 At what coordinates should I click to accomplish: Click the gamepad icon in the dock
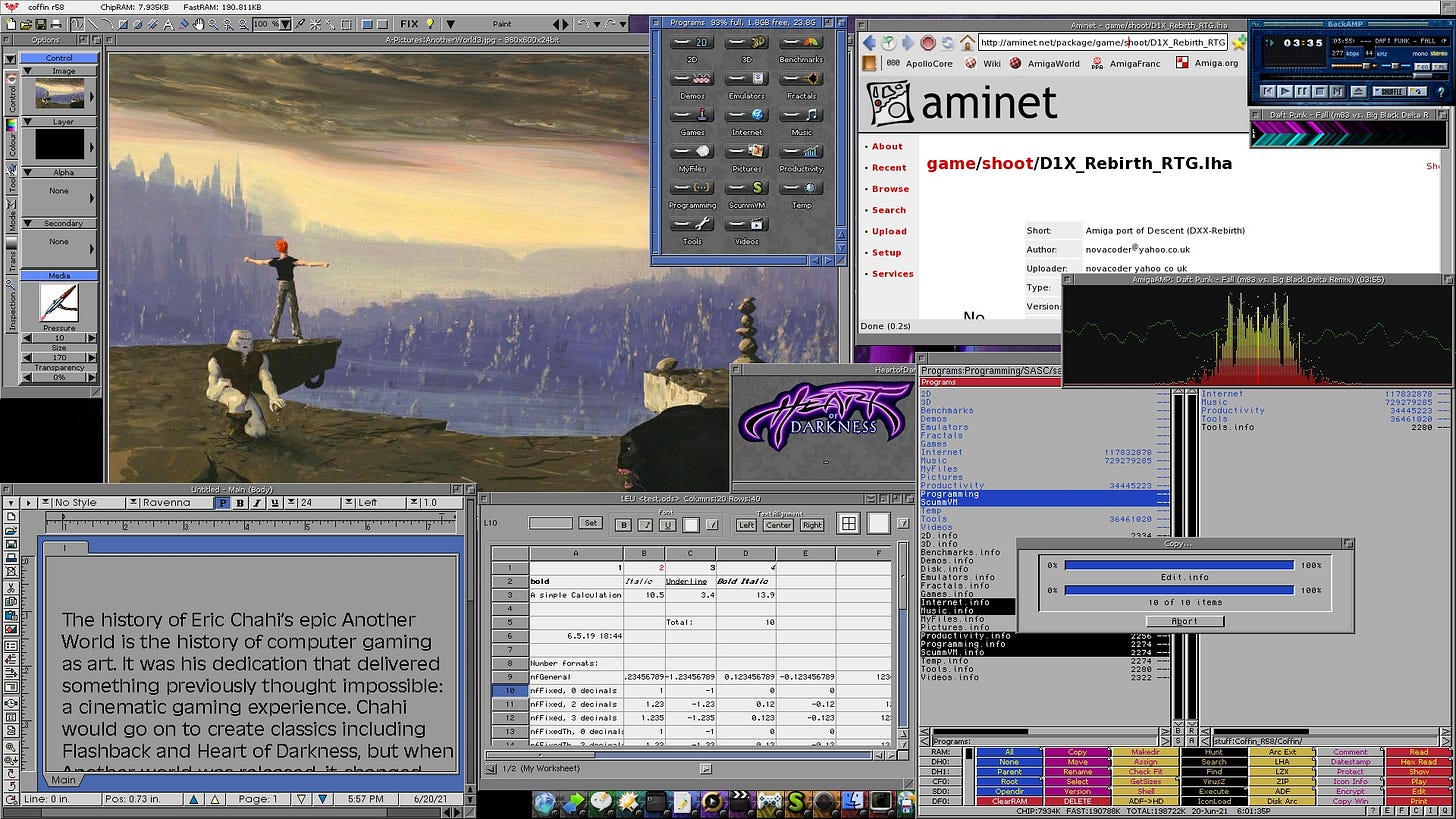pyautogui.click(x=770, y=802)
